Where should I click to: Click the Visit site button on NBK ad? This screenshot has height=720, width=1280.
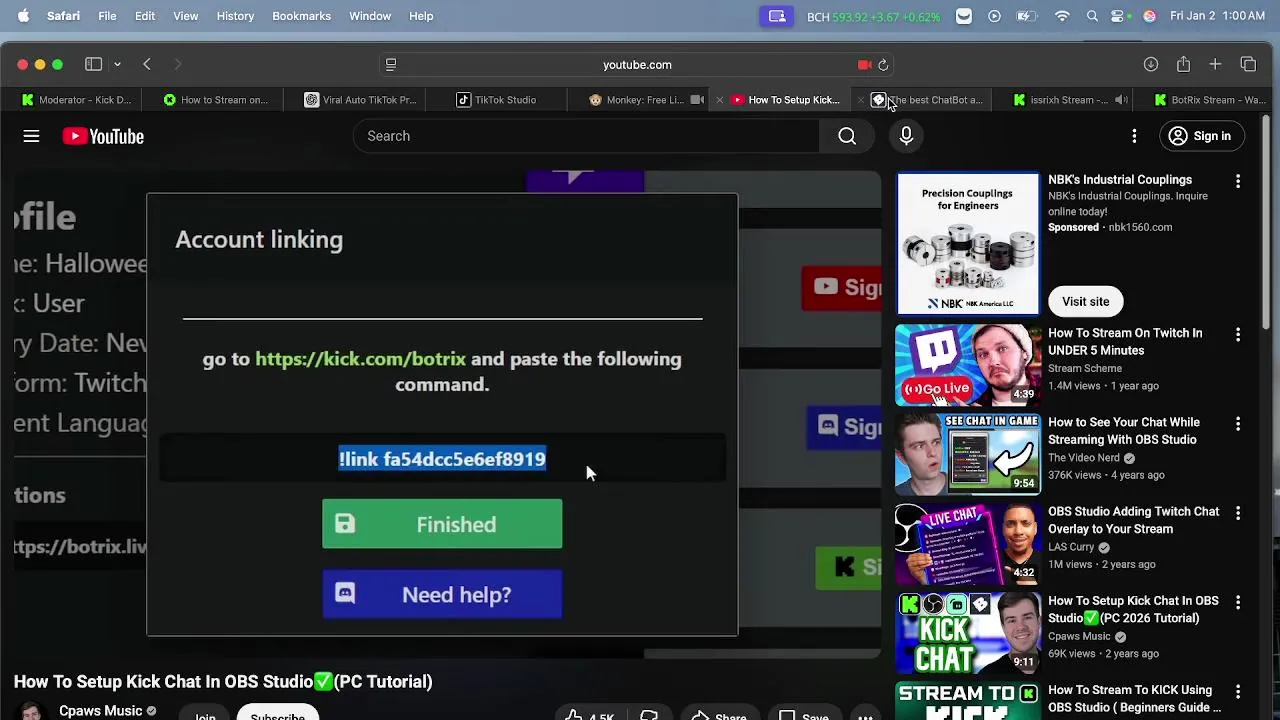[1085, 301]
